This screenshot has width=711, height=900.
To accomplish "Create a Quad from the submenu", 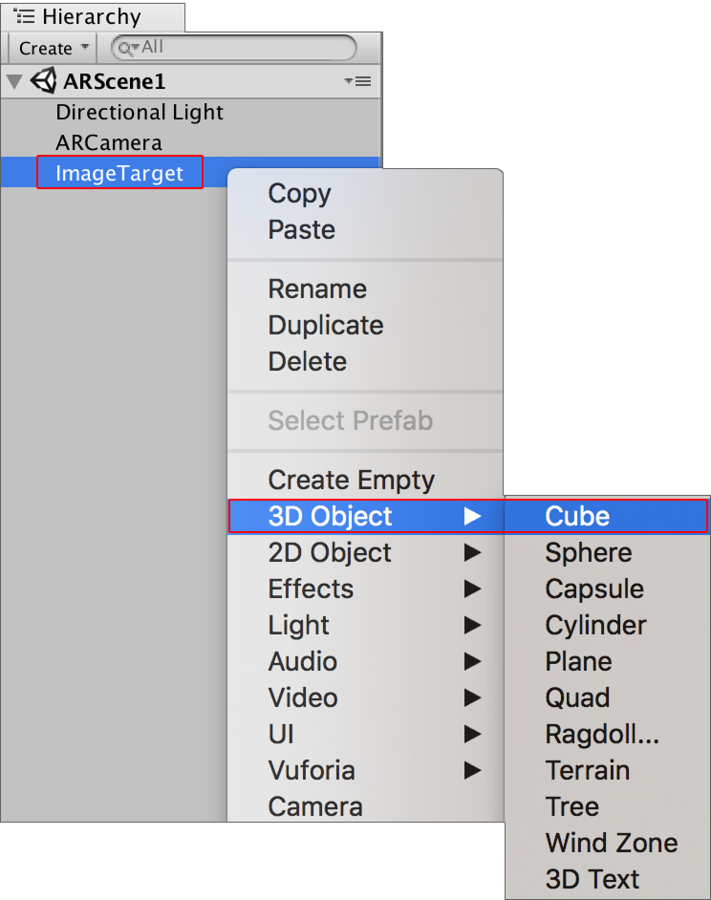I will (x=607, y=697).
